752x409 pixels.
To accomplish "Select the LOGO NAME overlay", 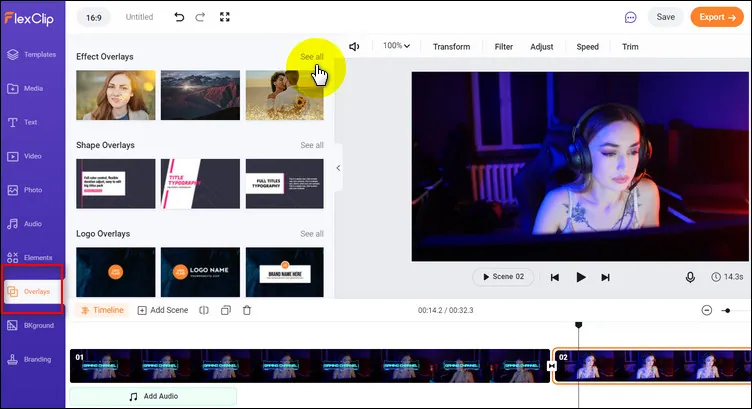I will [200, 272].
